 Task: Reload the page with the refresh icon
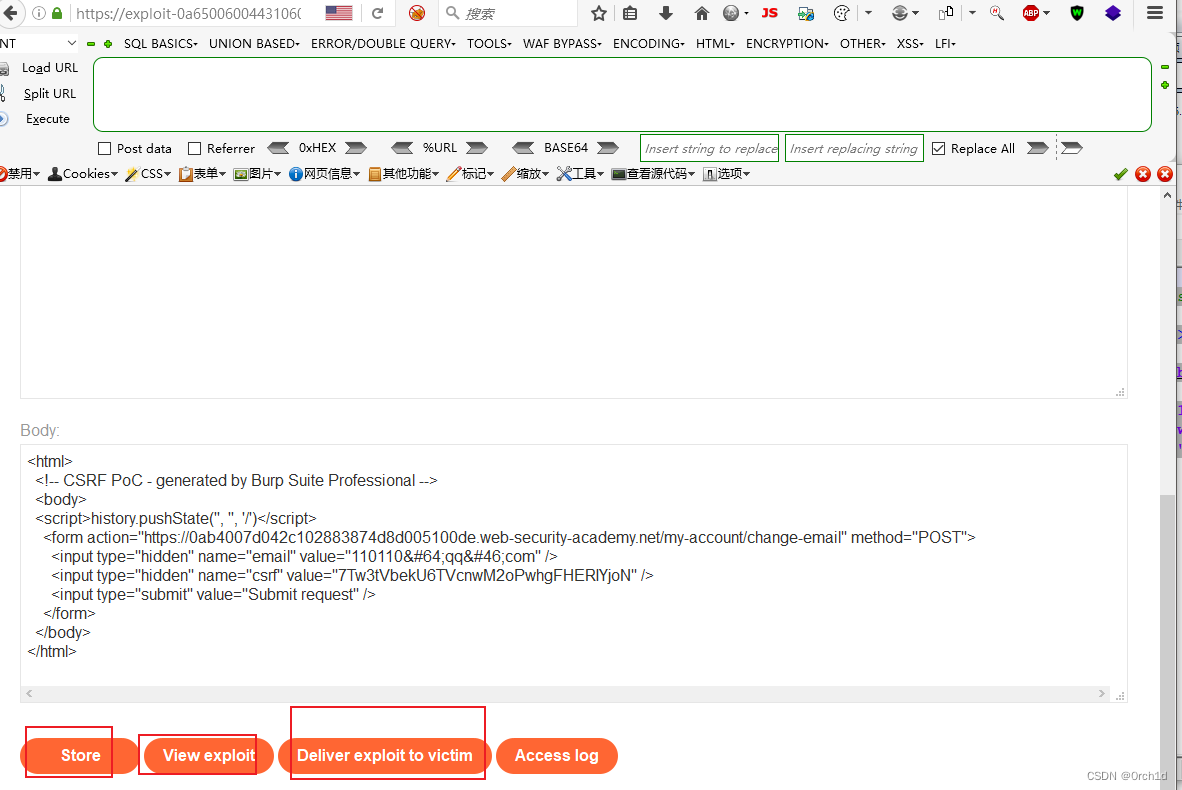pos(378,13)
